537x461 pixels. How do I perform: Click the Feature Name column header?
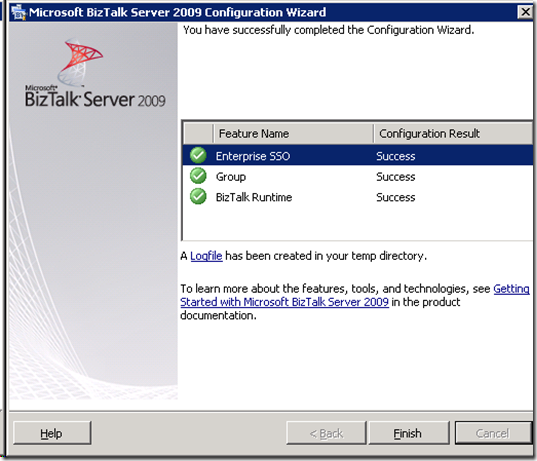(293, 134)
